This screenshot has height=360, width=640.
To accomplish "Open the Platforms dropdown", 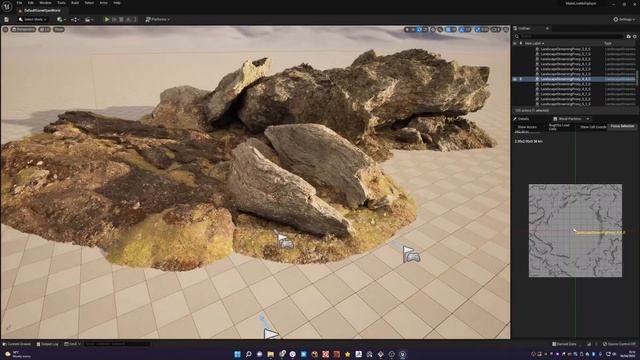I will point(158,19).
